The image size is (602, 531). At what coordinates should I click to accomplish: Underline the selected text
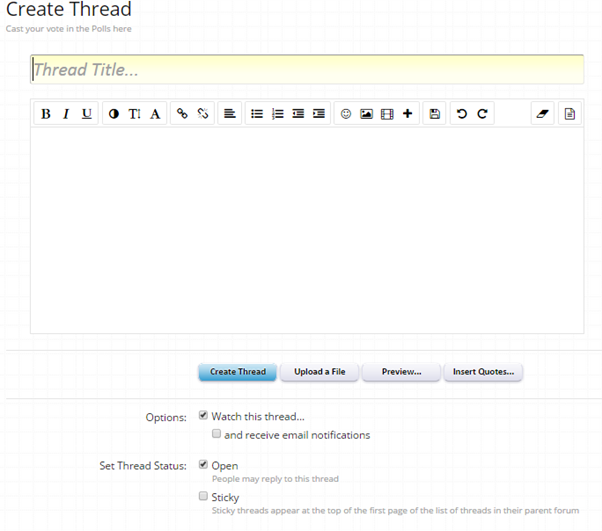[x=87, y=114]
